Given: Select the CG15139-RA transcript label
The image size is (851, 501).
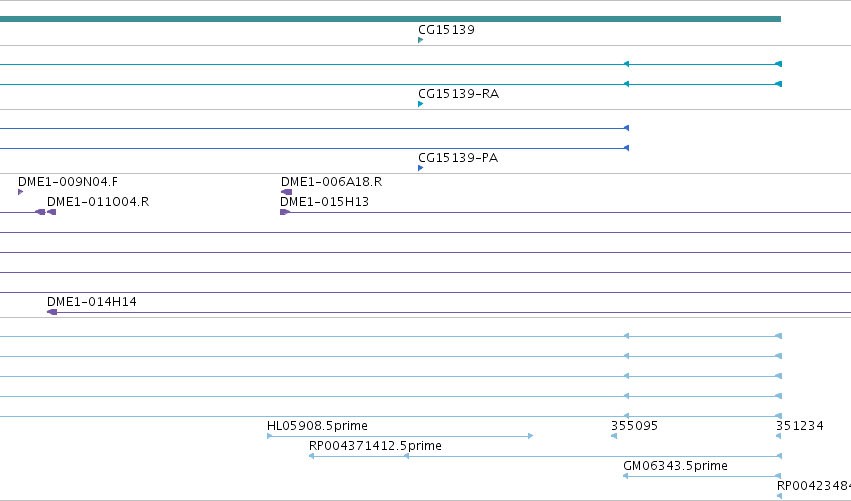Looking at the screenshot, I should click(x=459, y=94).
